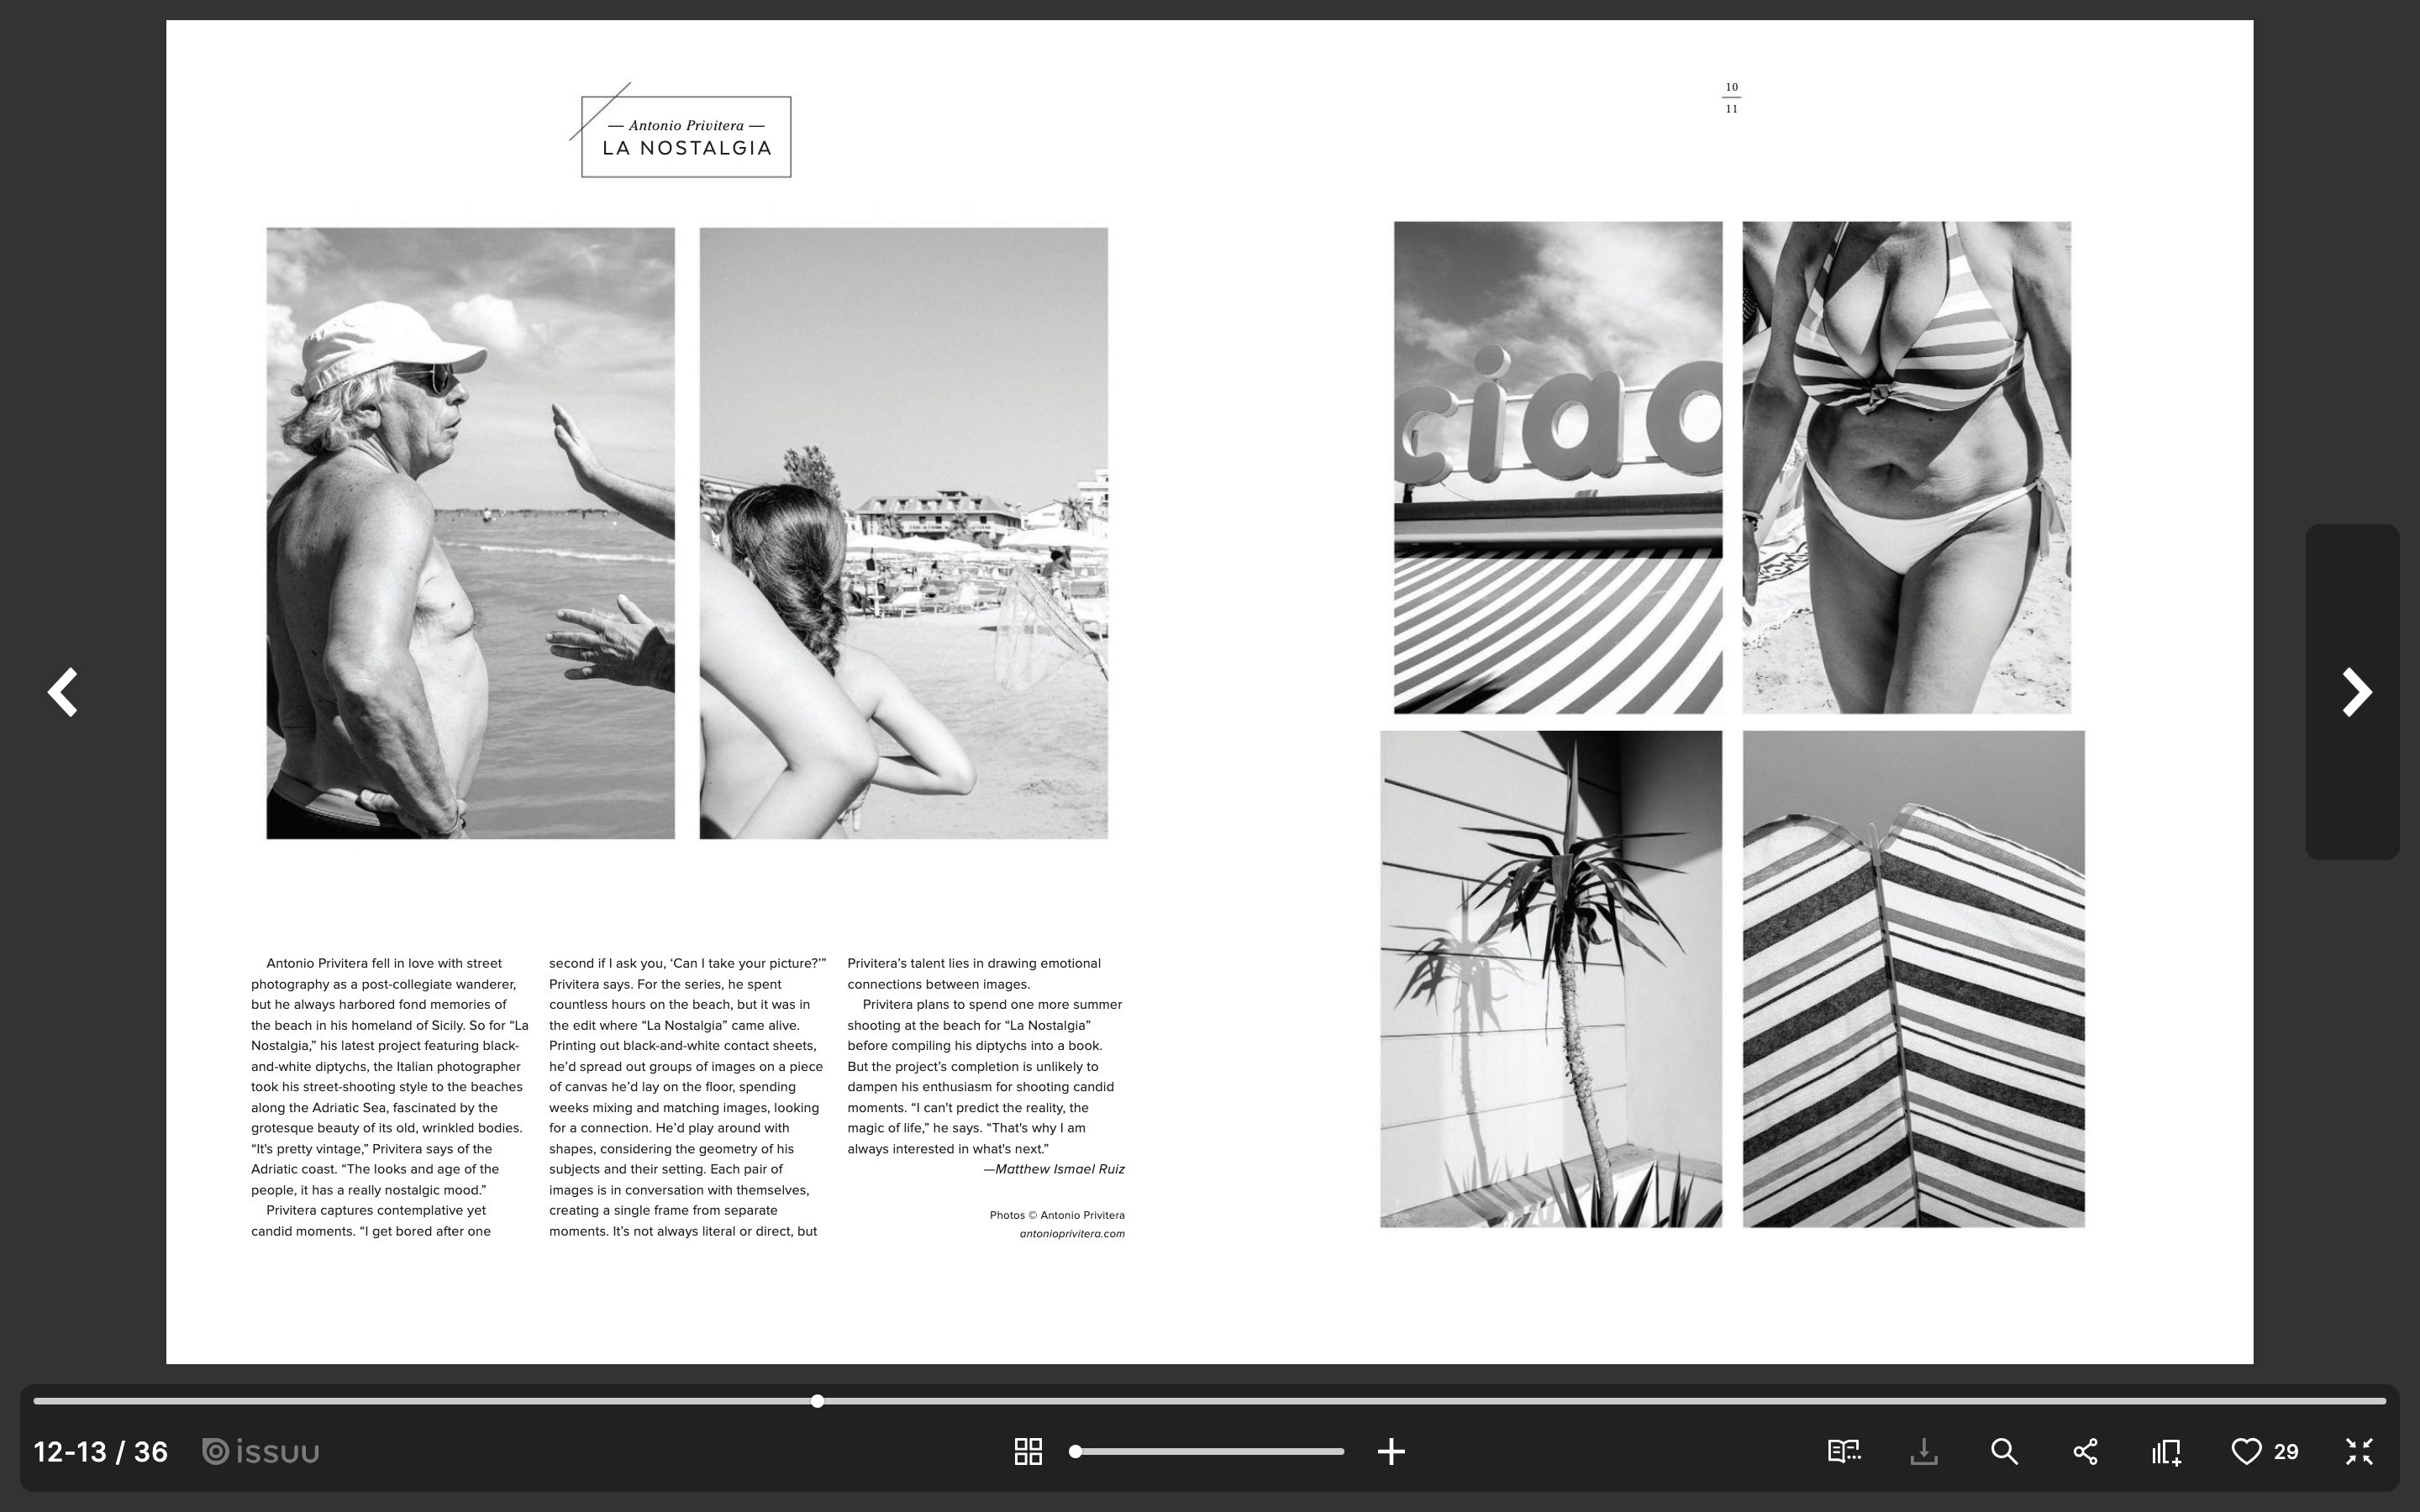This screenshot has width=2420, height=1512.
Task: Click the 'ciao' sign photograph
Action: (x=1557, y=467)
